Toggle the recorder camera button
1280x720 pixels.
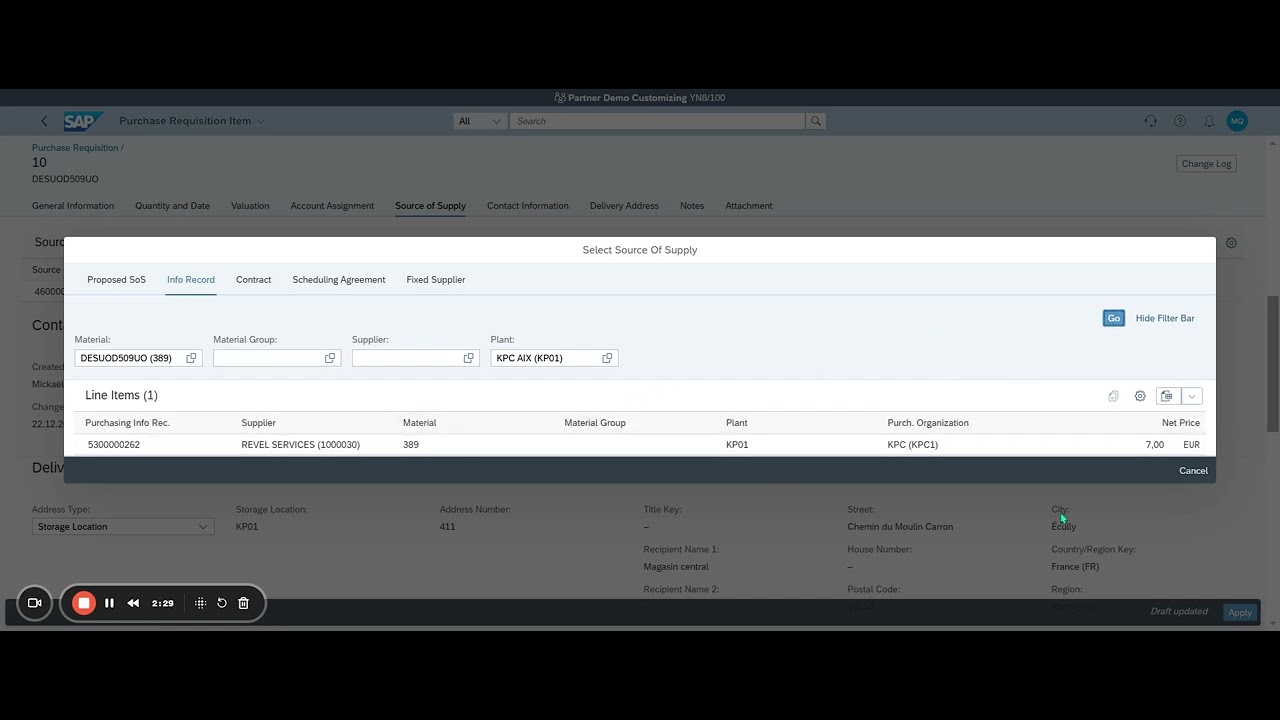[34, 603]
